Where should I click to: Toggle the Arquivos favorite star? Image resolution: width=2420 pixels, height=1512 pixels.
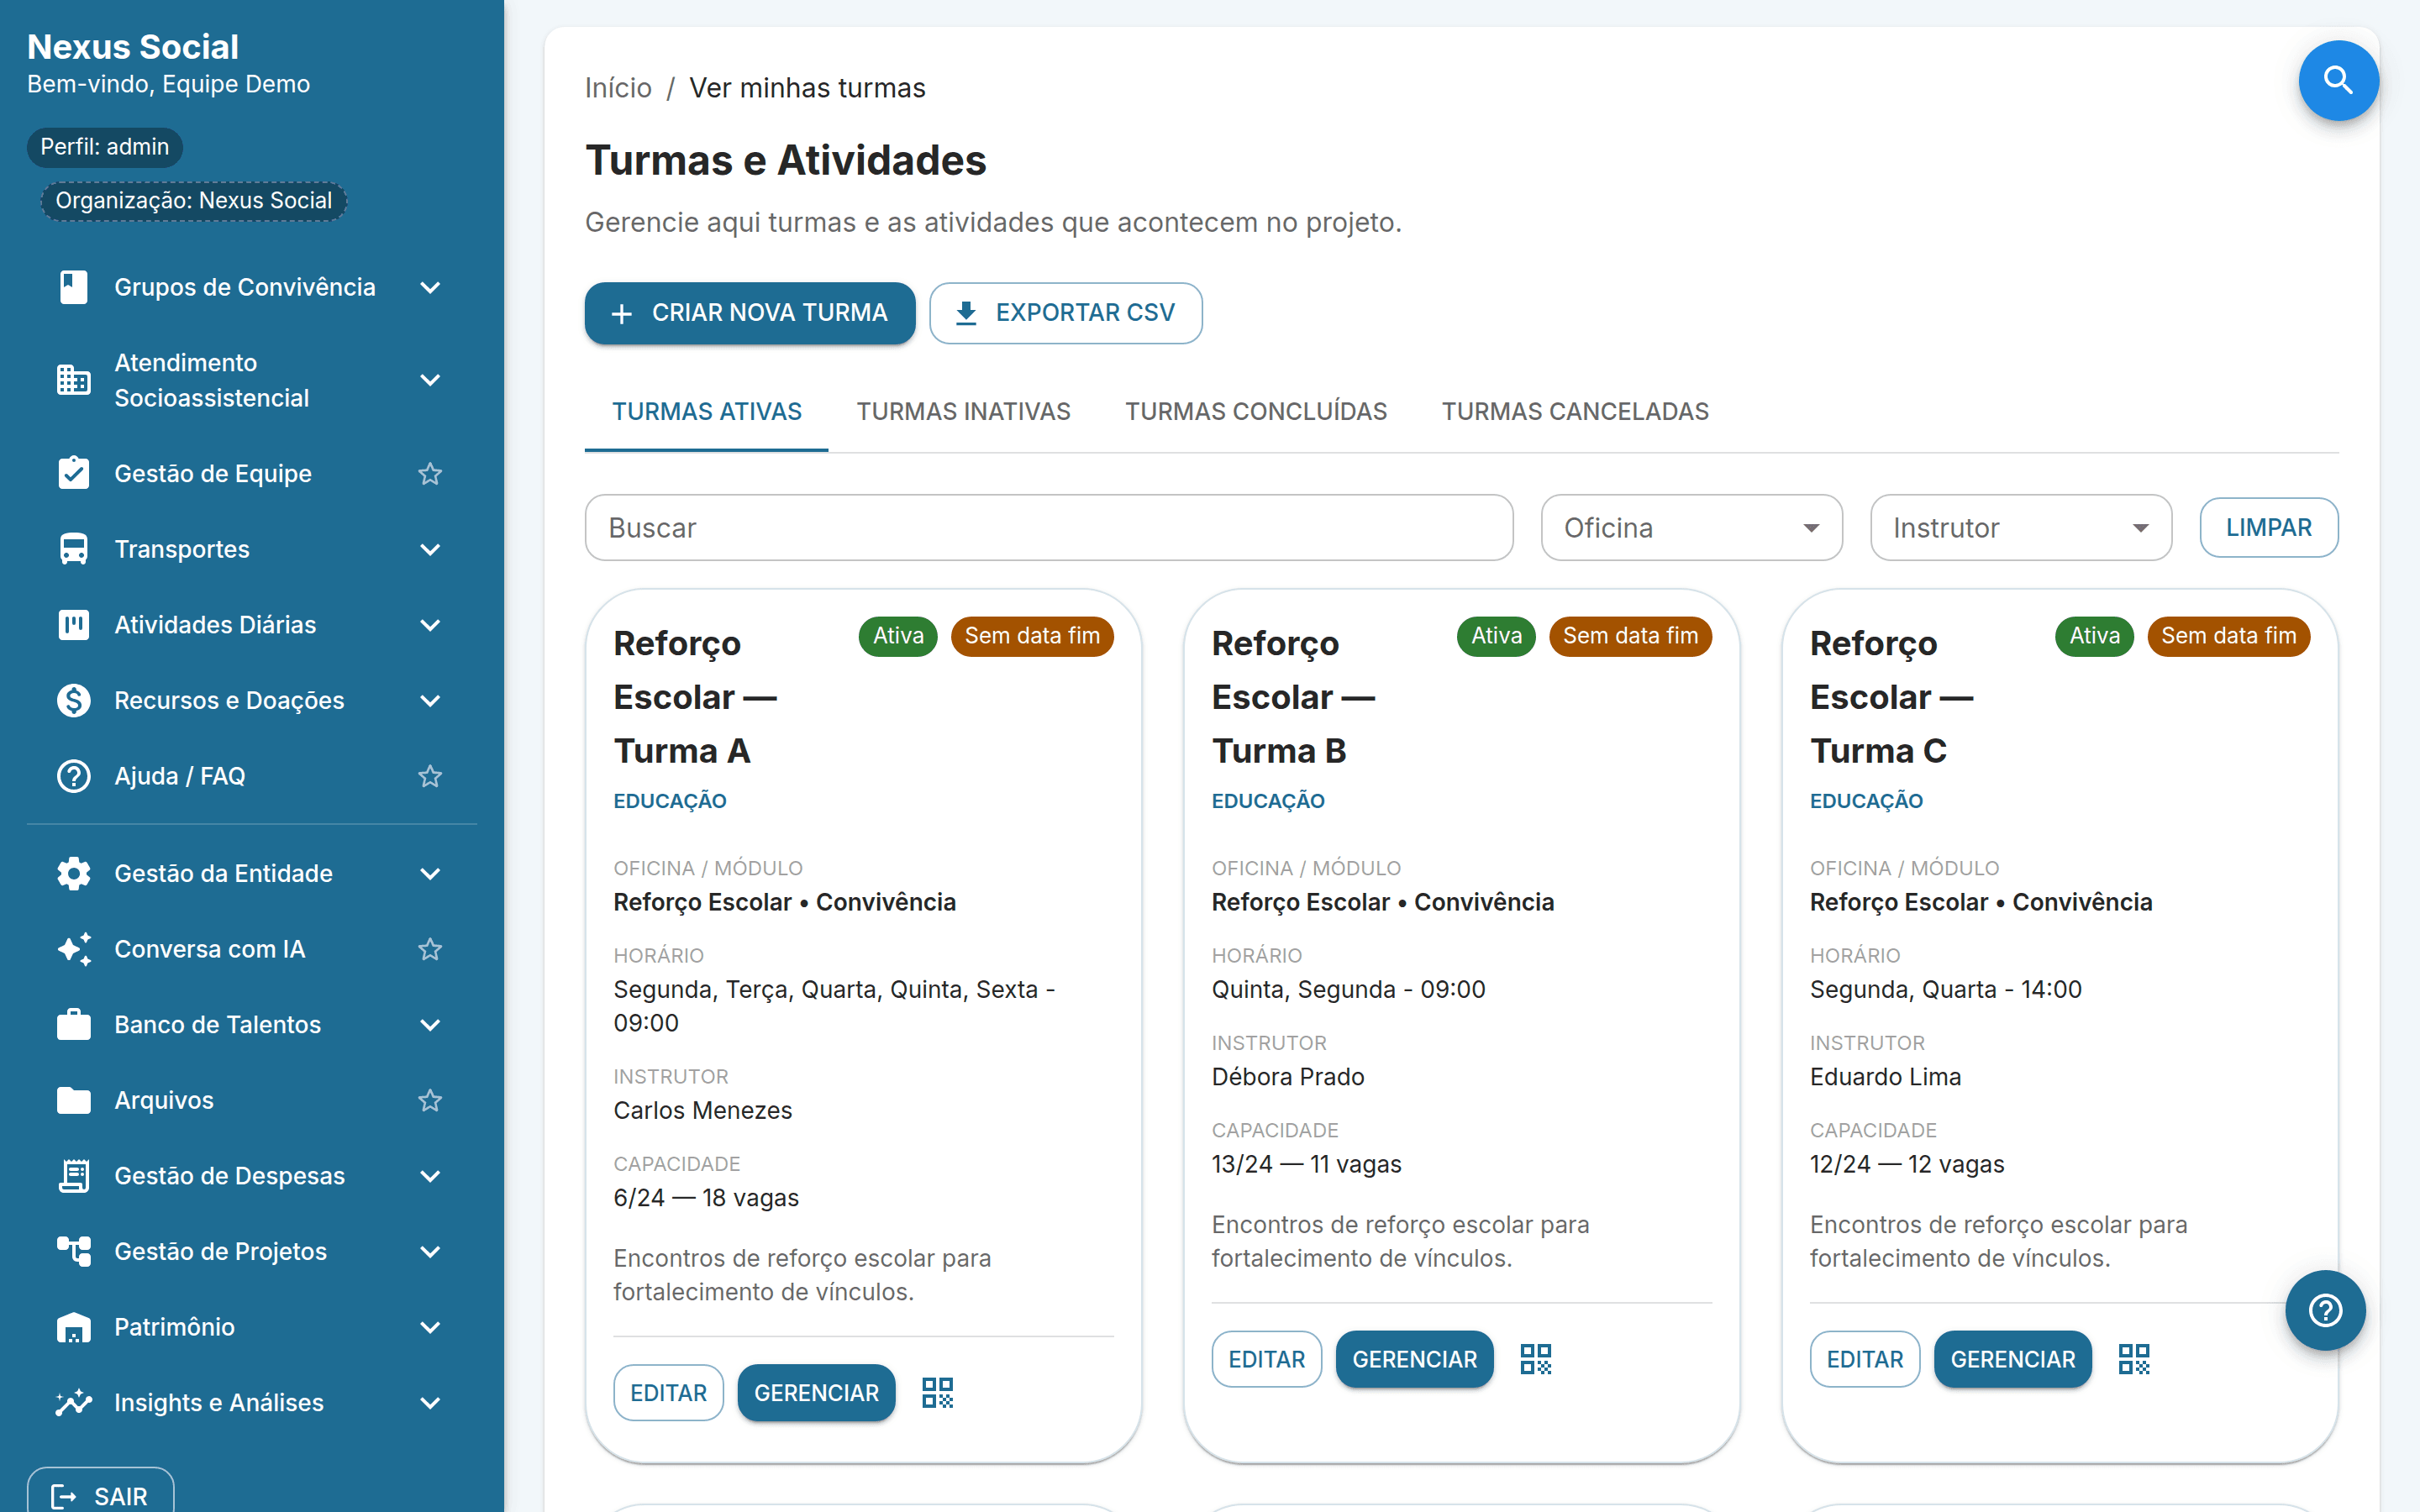coord(430,1100)
